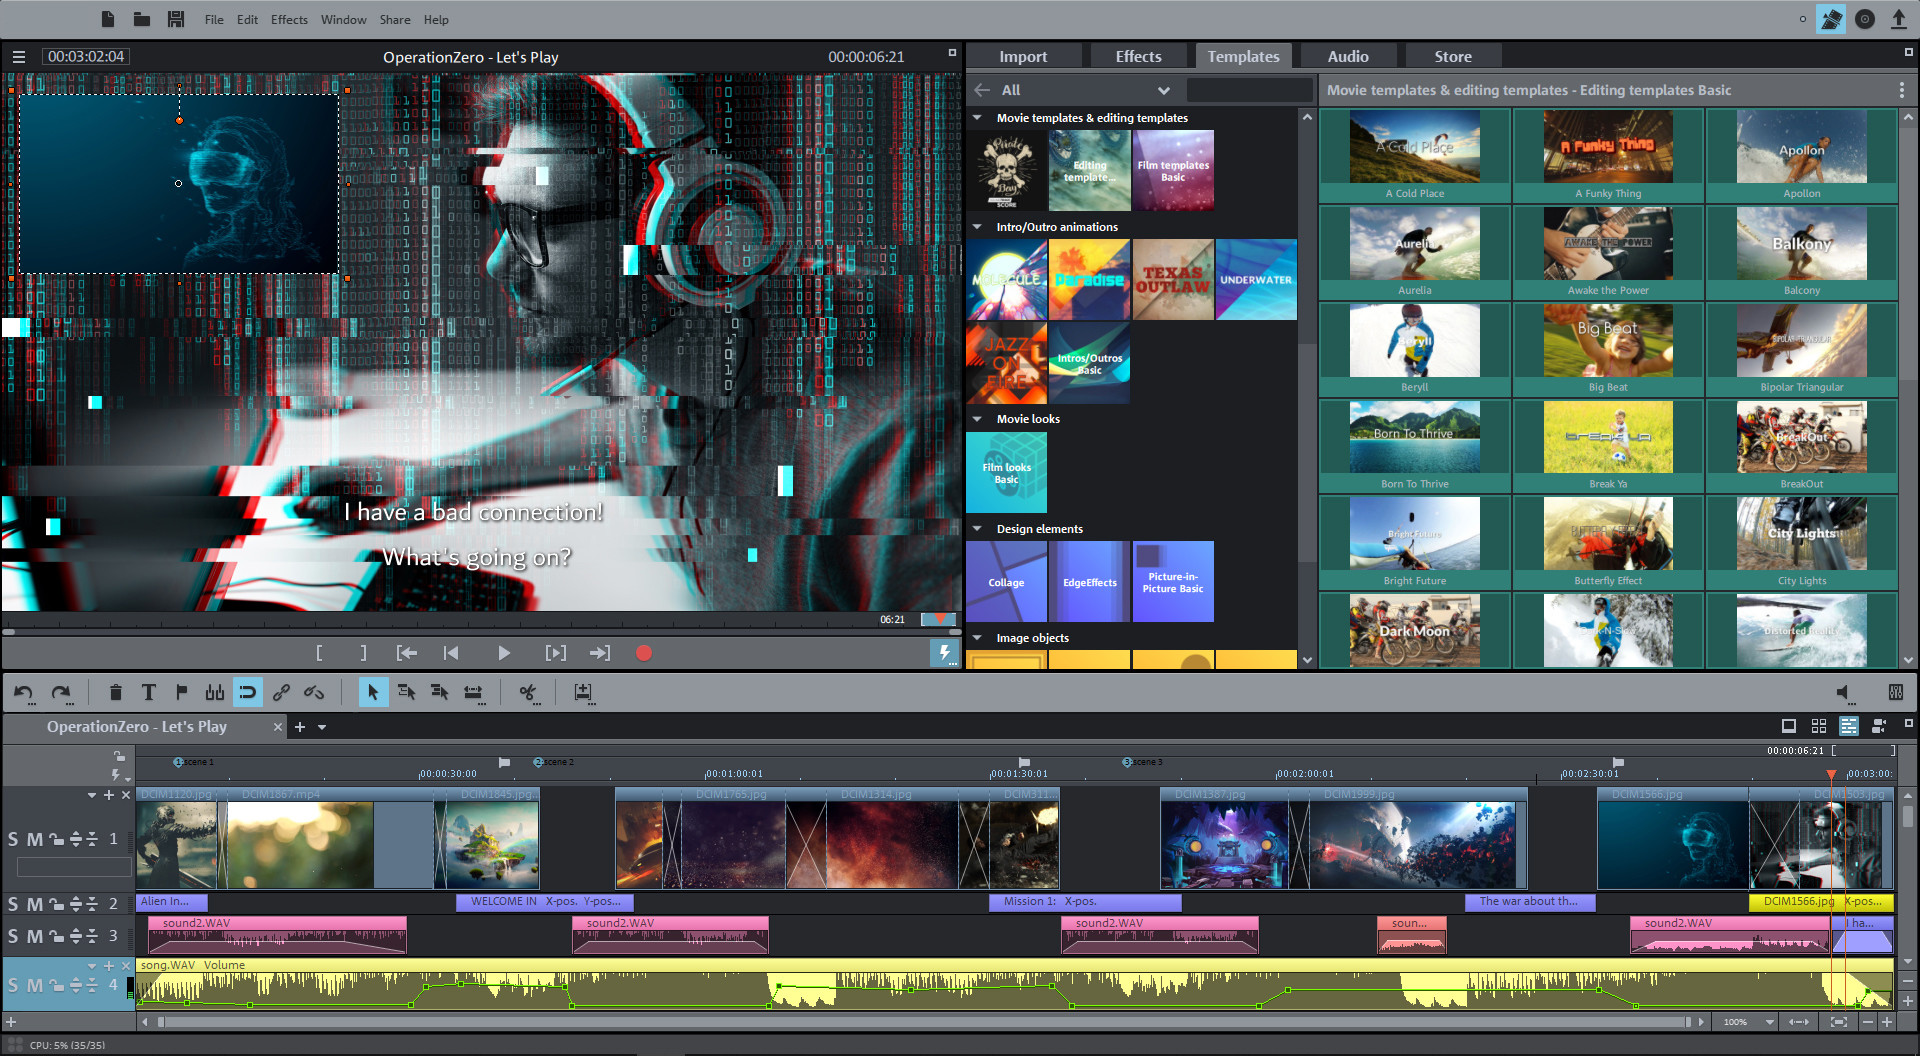The width and height of the screenshot is (1920, 1056).
Task: Open the multicam editing icon near timeline view modes
Action: [x=1879, y=727]
